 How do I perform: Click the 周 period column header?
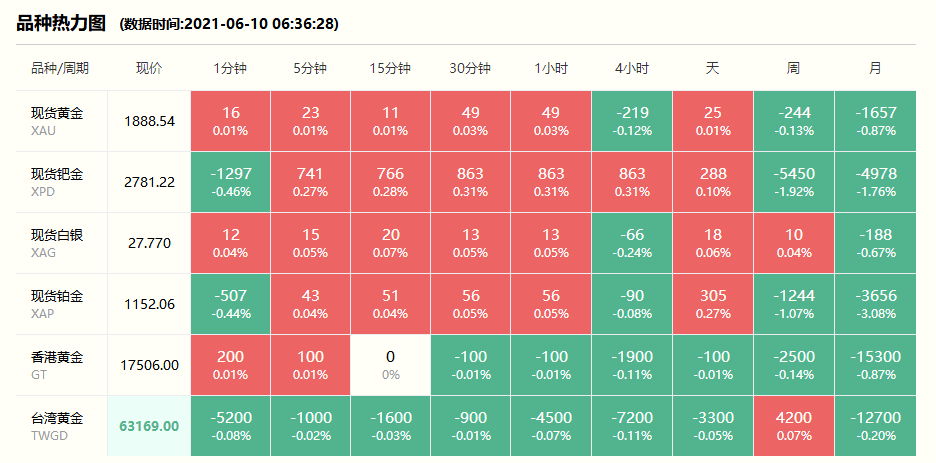[793, 68]
